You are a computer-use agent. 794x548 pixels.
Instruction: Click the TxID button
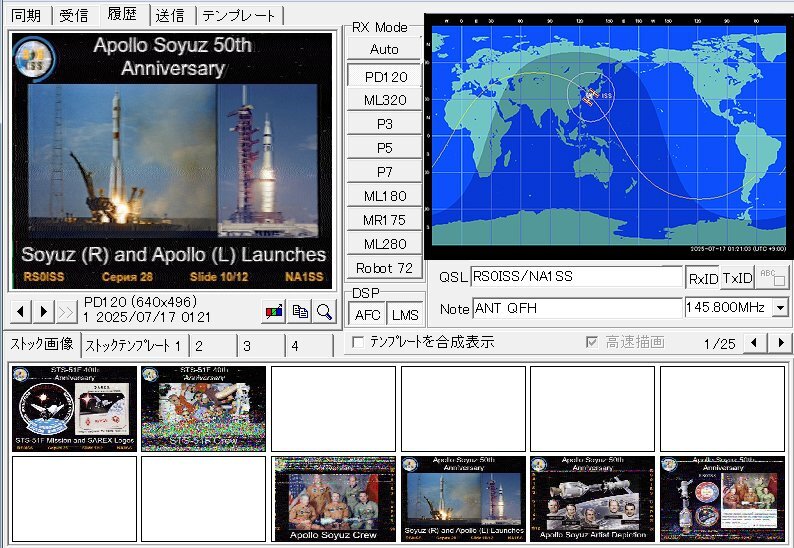click(x=737, y=278)
